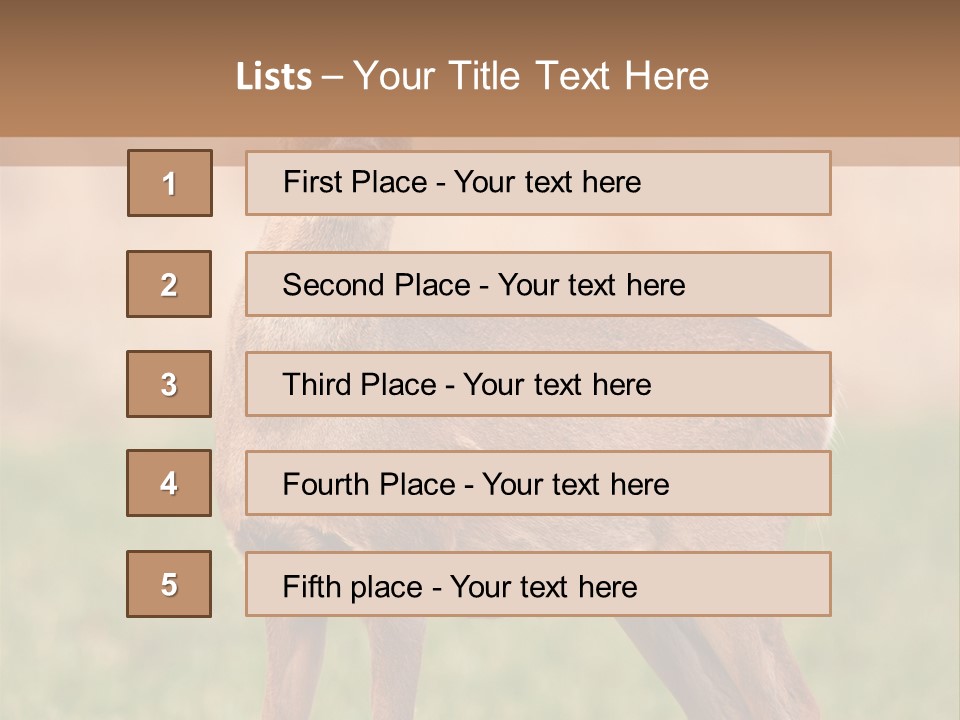Select the Third Place text bar

pyautogui.click(x=538, y=384)
